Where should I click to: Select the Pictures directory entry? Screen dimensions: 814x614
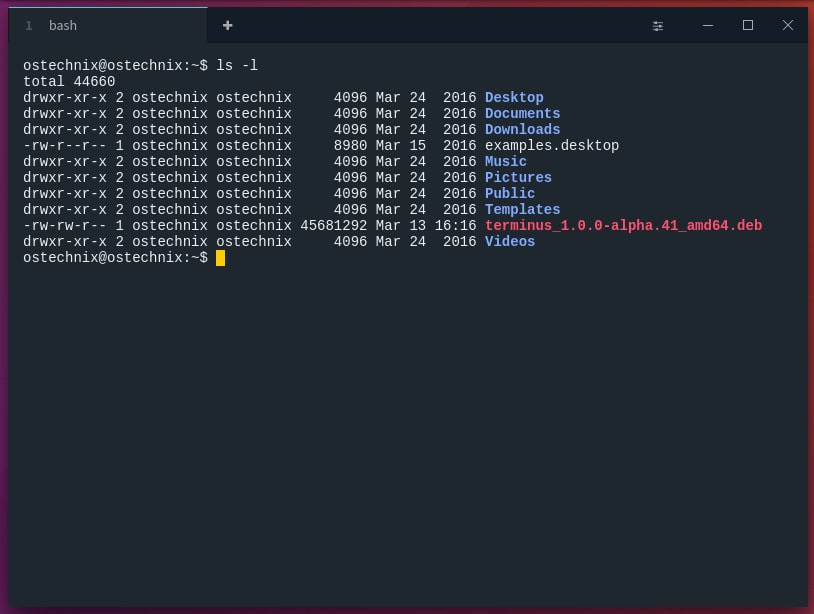[x=517, y=177]
